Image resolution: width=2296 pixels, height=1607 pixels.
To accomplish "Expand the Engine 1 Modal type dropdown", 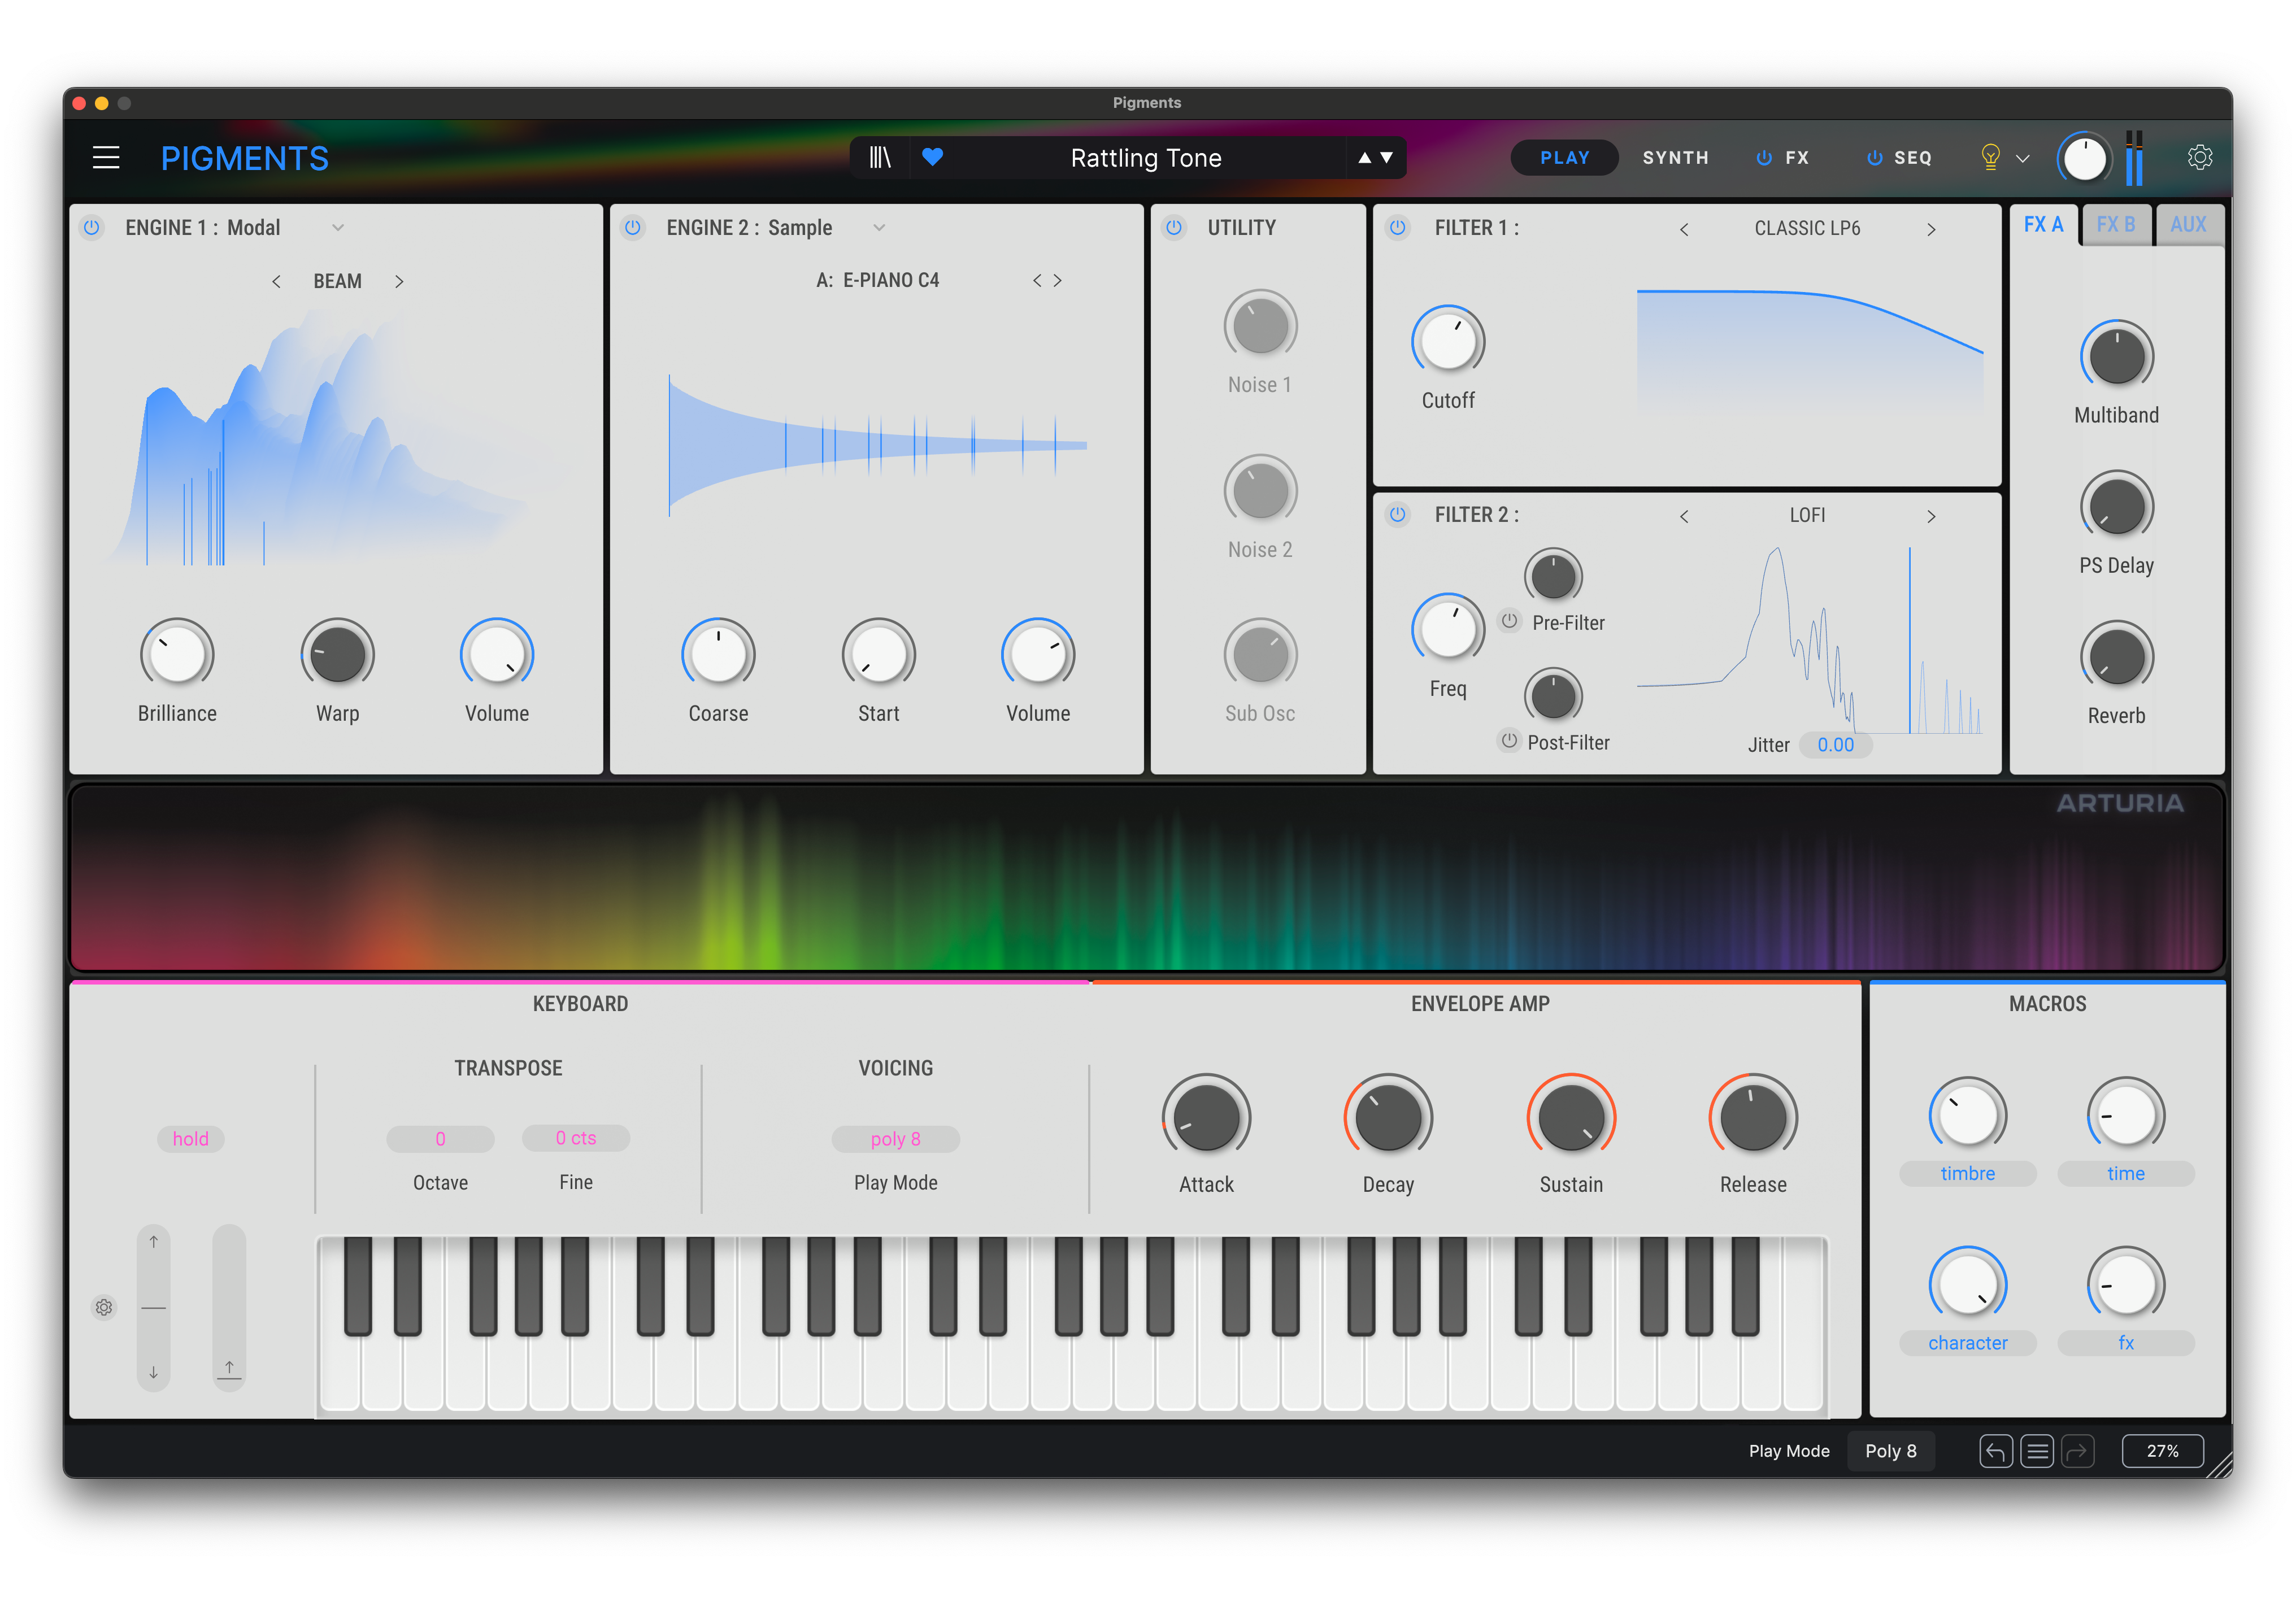I will click(338, 228).
